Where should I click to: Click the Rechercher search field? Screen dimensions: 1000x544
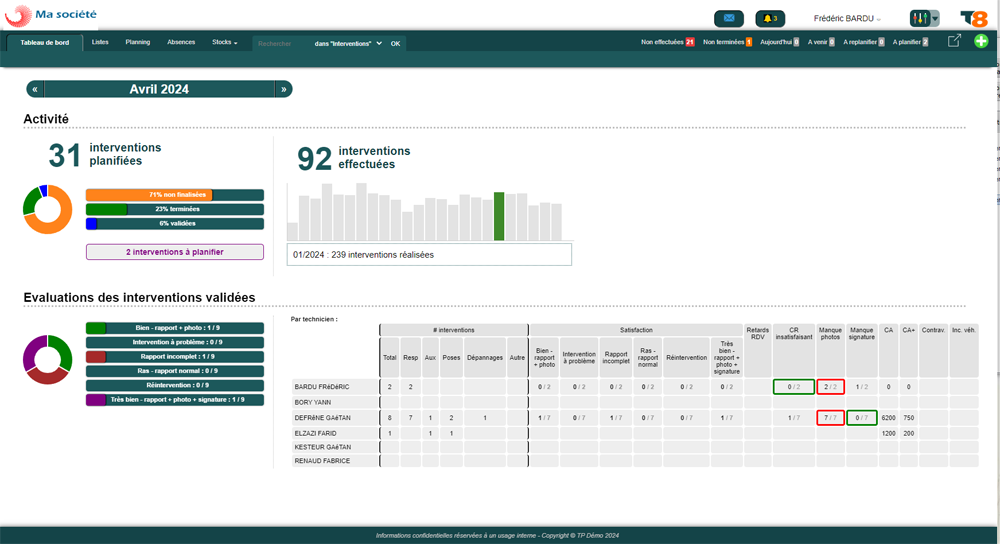click(281, 43)
